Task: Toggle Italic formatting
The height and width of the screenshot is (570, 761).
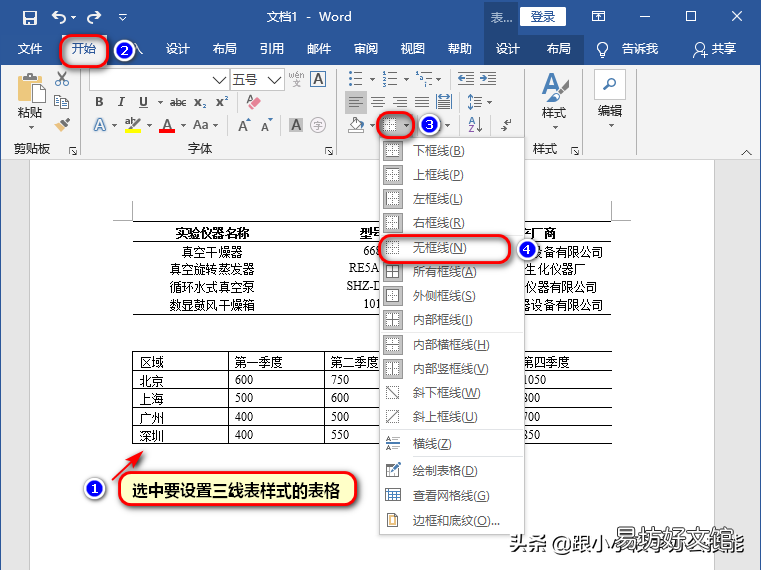Action: (121, 102)
